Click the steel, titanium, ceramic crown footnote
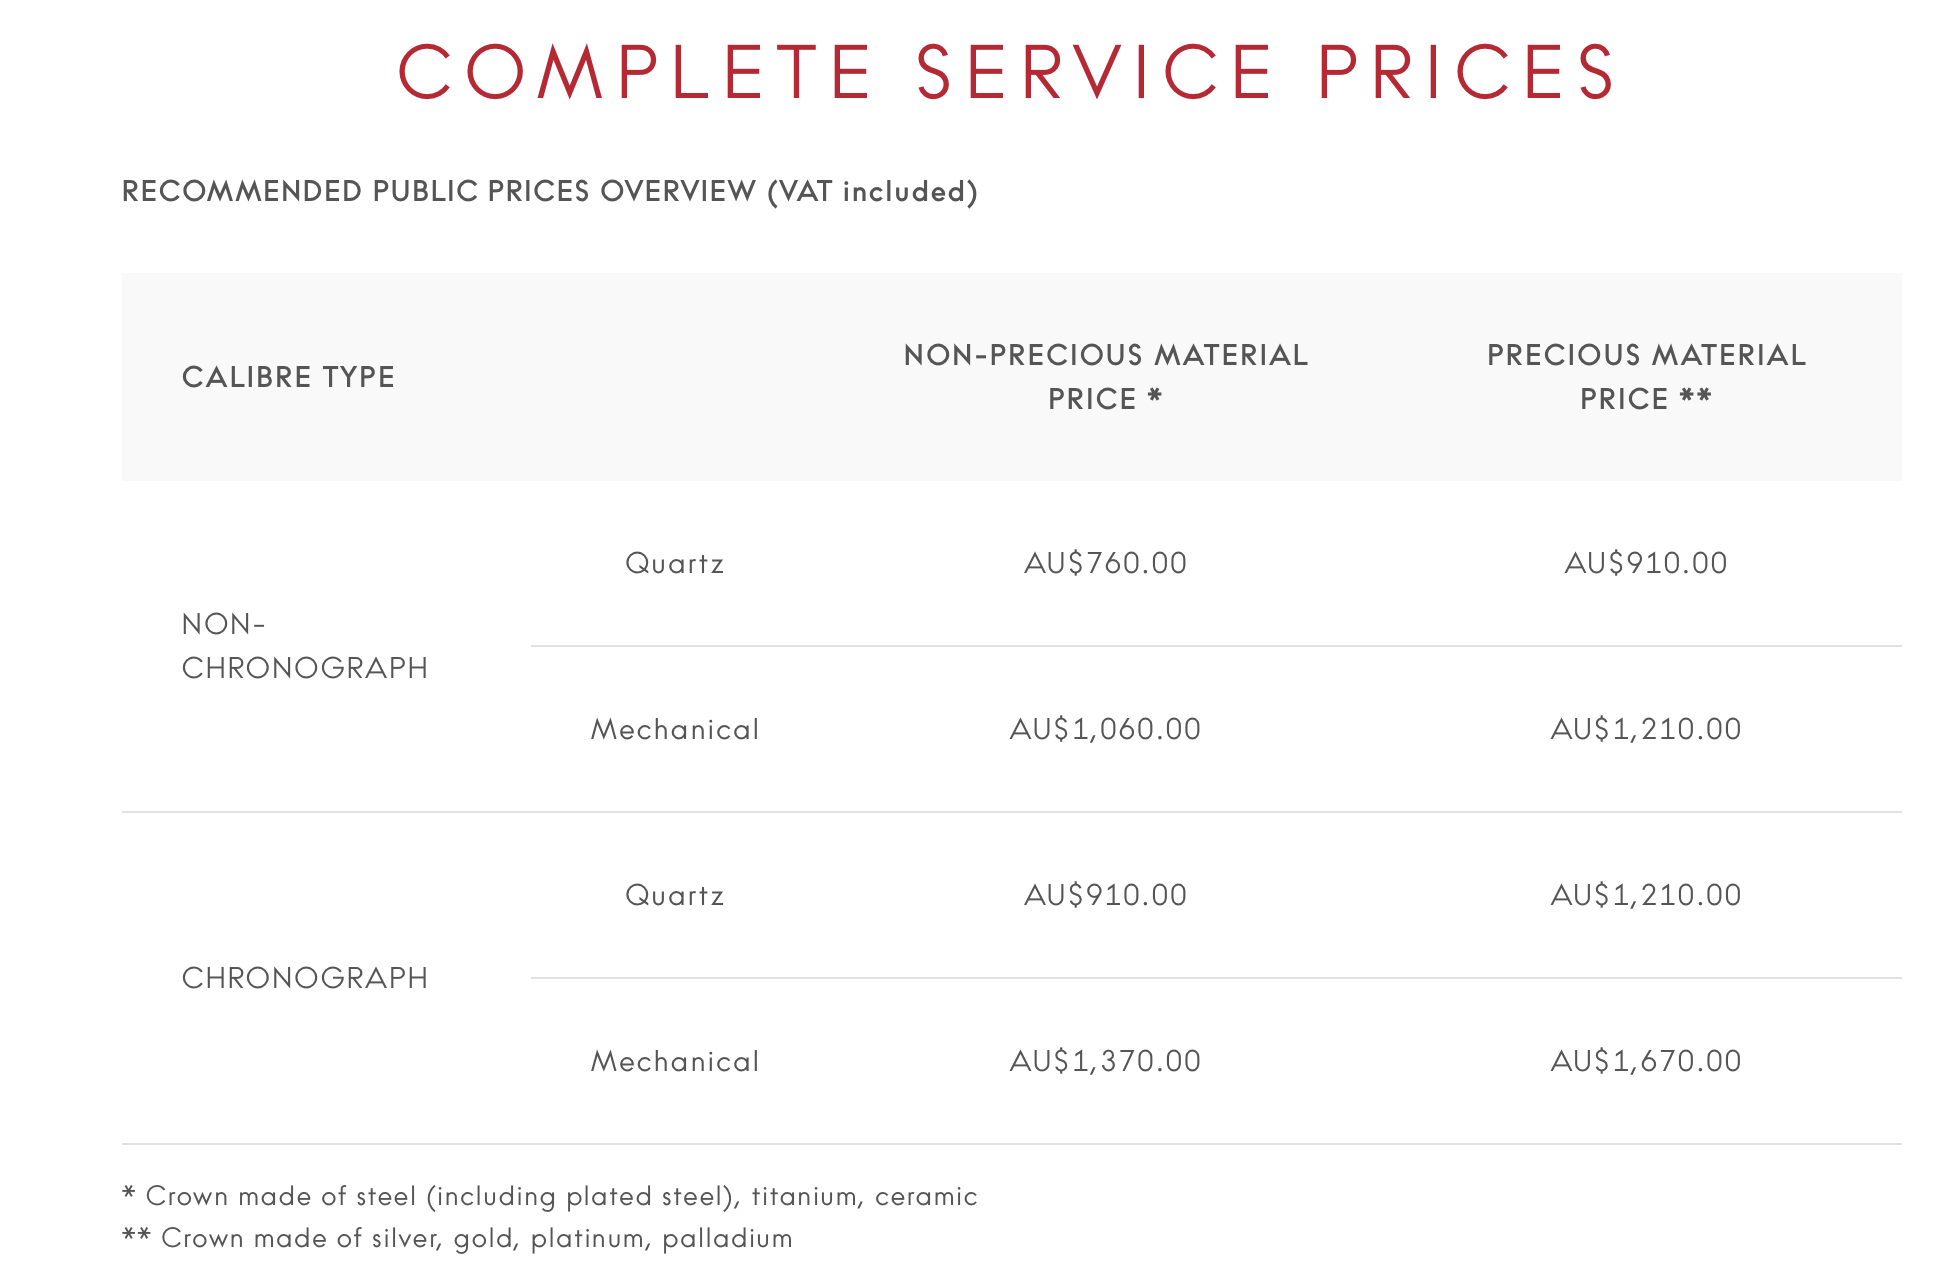Screen dimensions: 1952x1278 click(549, 1197)
